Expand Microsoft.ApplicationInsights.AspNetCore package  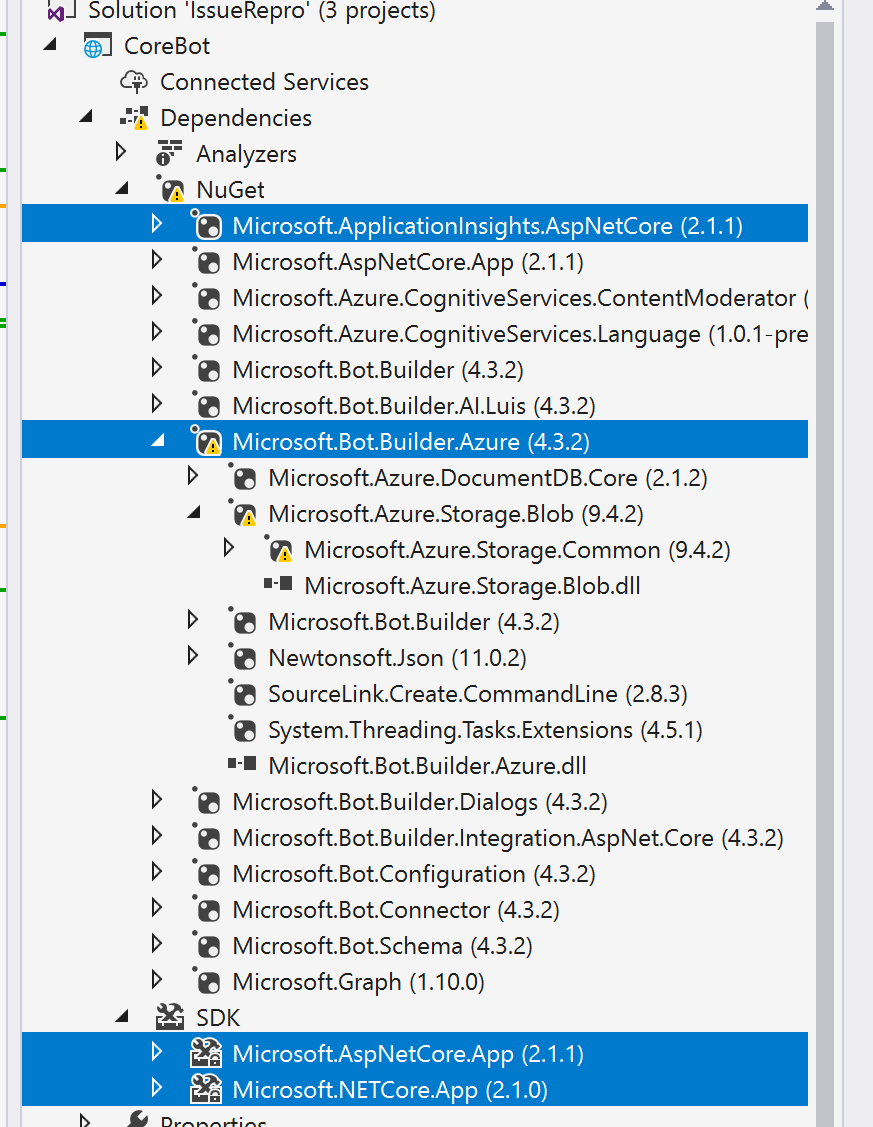(157, 224)
